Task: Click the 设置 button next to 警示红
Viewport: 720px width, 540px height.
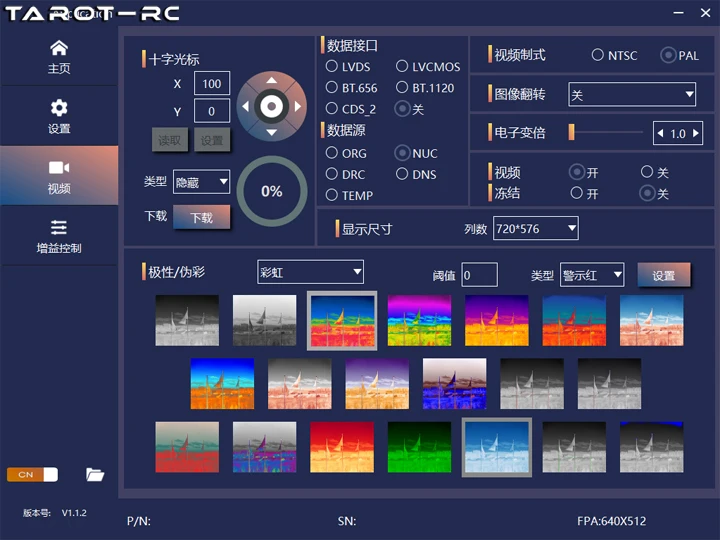Action: pos(664,275)
